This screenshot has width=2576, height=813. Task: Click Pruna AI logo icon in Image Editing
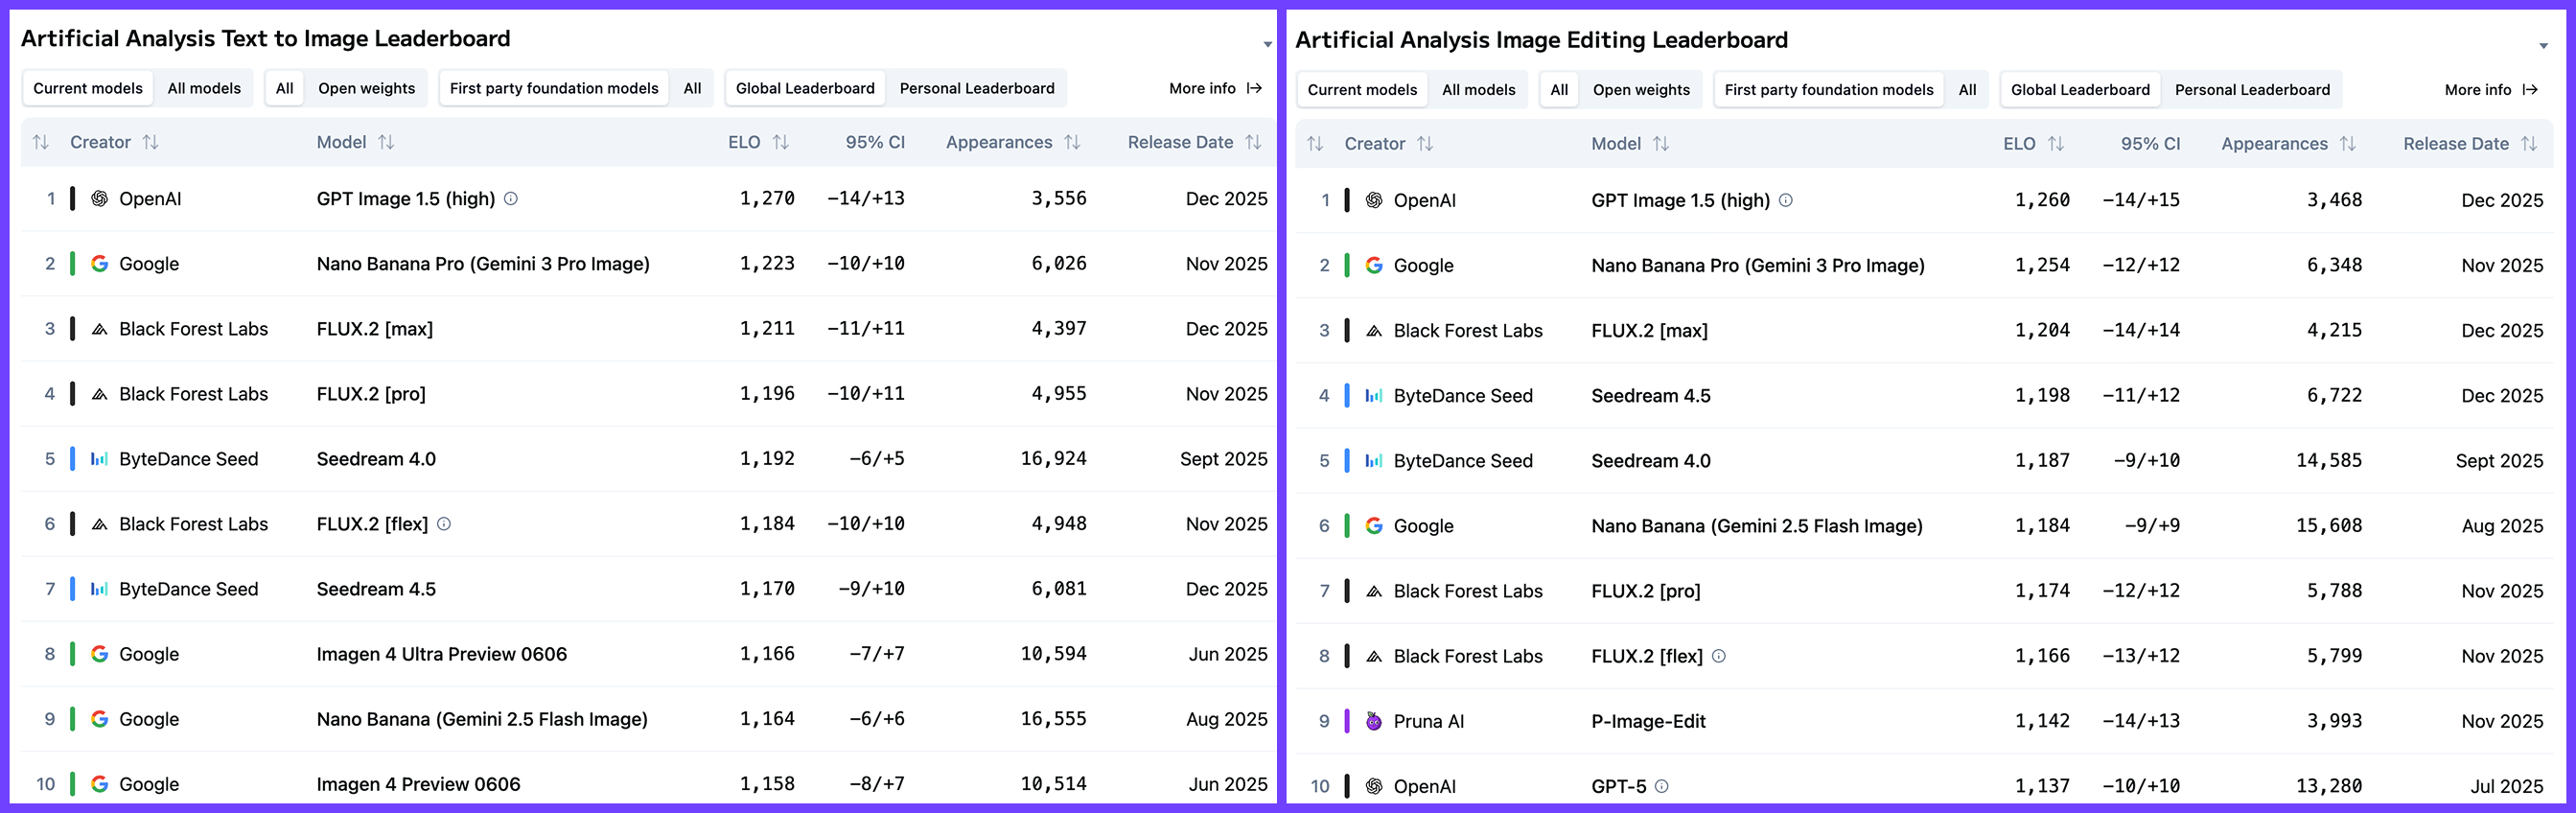click(1374, 721)
